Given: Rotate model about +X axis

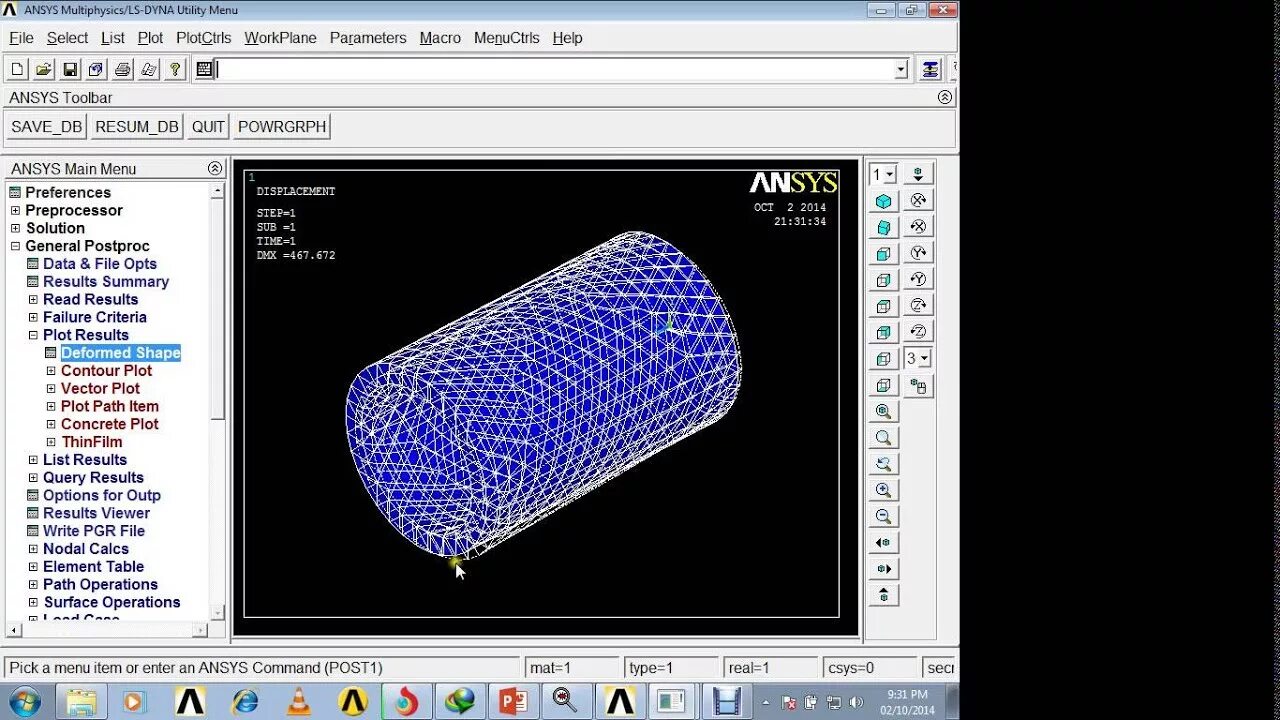Looking at the screenshot, I should (x=918, y=201).
